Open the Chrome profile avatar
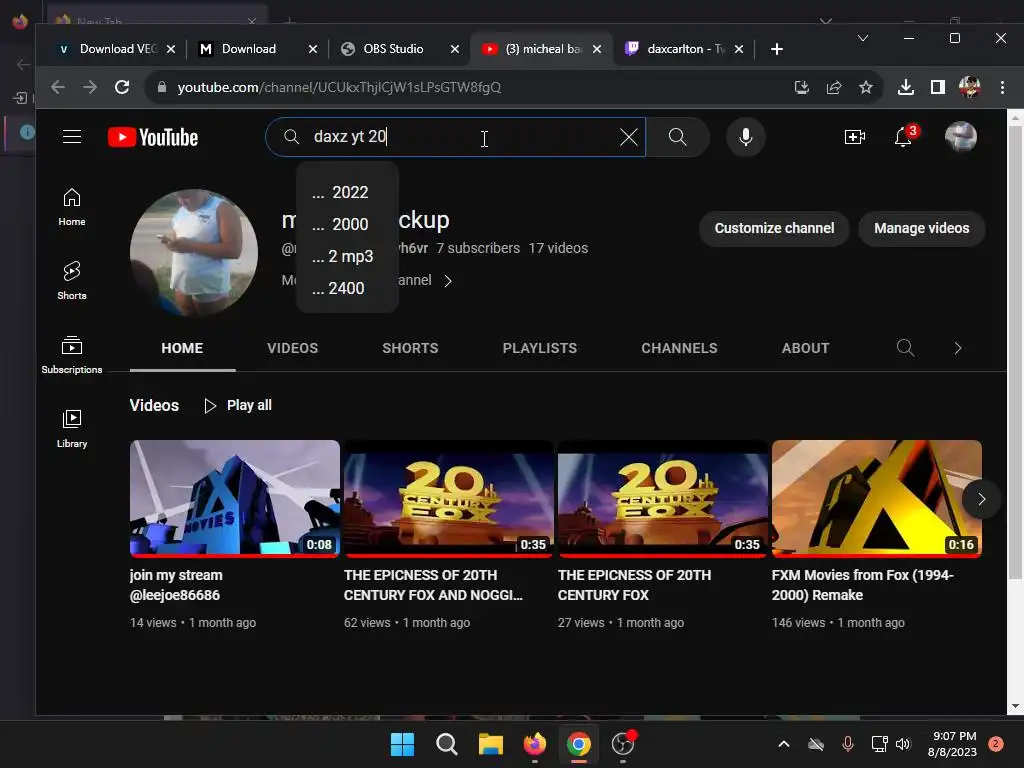1024x768 pixels. click(x=970, y=87)
